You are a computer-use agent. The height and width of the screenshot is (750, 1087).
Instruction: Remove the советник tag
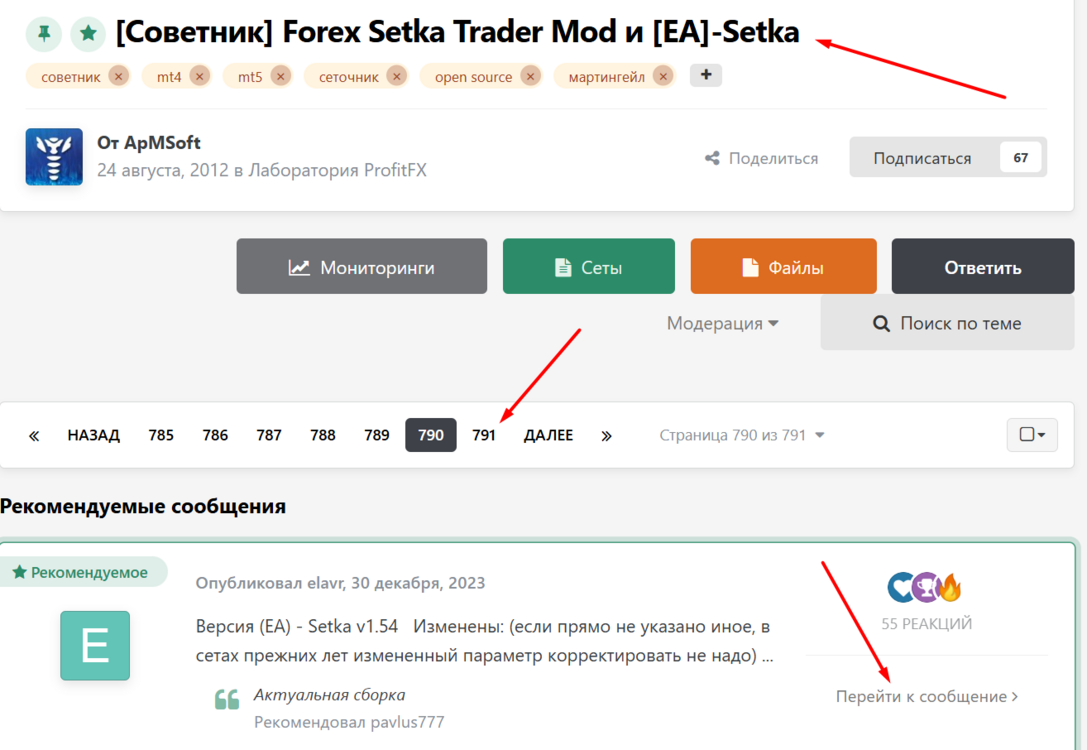119,76
